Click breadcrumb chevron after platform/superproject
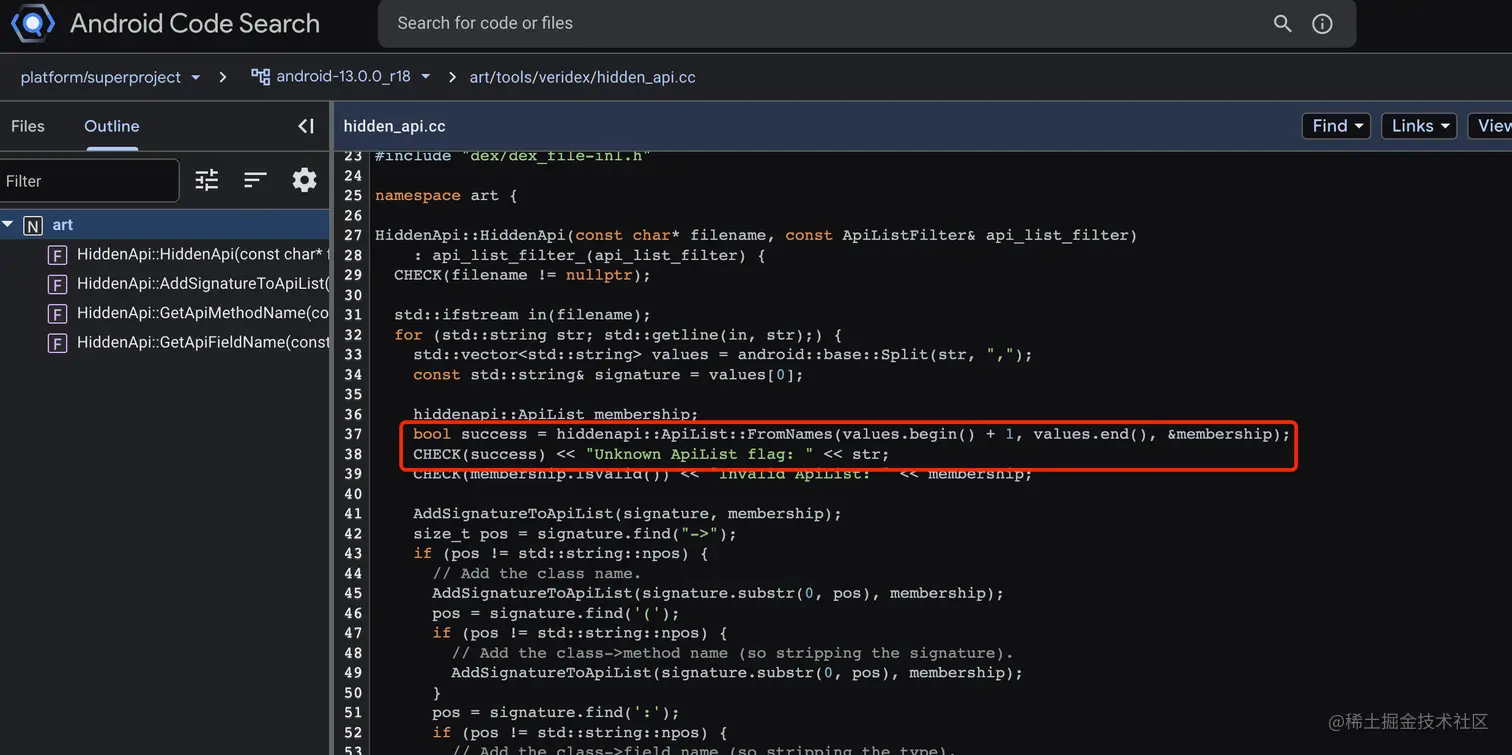The height and width of the screenshot is (755, 1512). point(223,77)
